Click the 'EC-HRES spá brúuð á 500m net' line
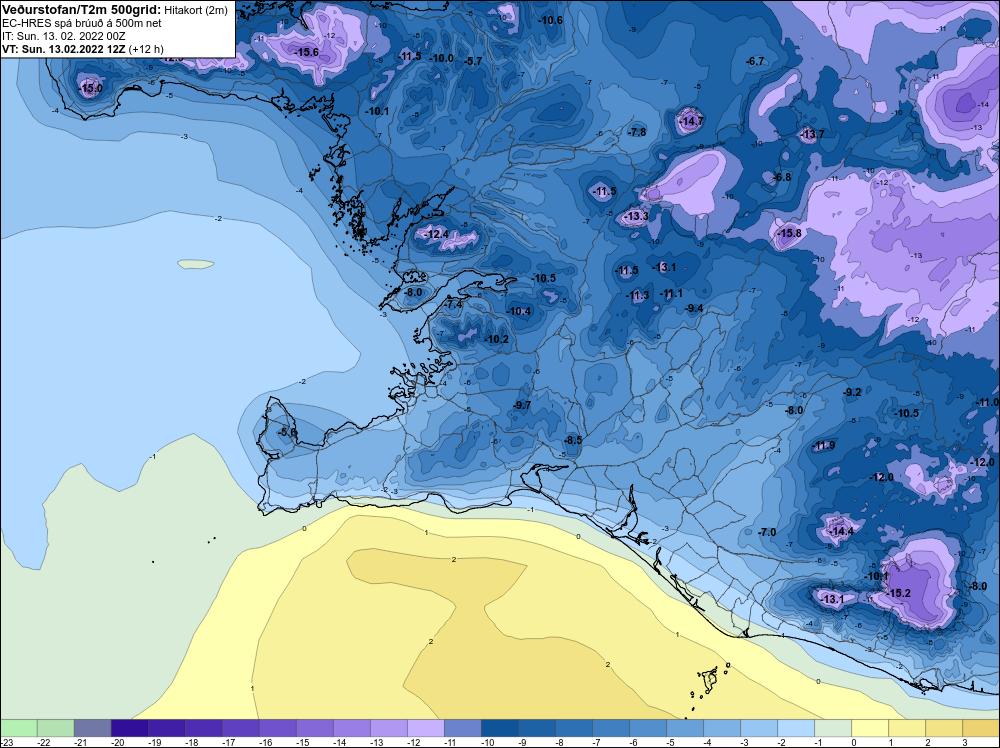This screenshot has height=748, width=1000. pyautogui.click(x=82, y=23)
